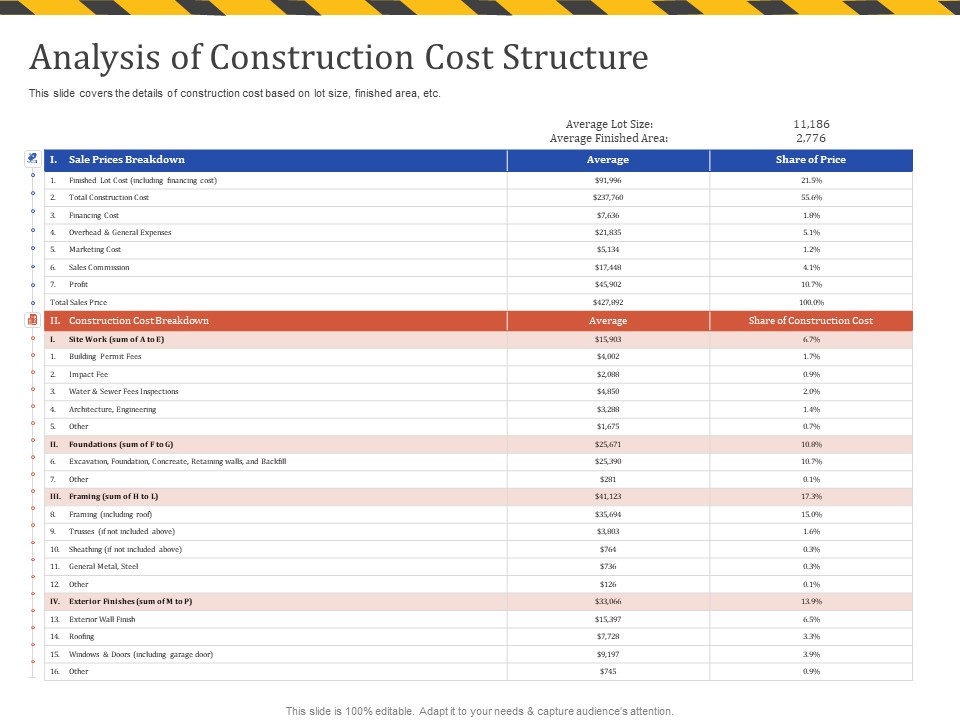Click the 'Excavation, Foundation, Concreate' row label
The height and width of the screenshot is (720, 960).
click(x=178, y=462)
